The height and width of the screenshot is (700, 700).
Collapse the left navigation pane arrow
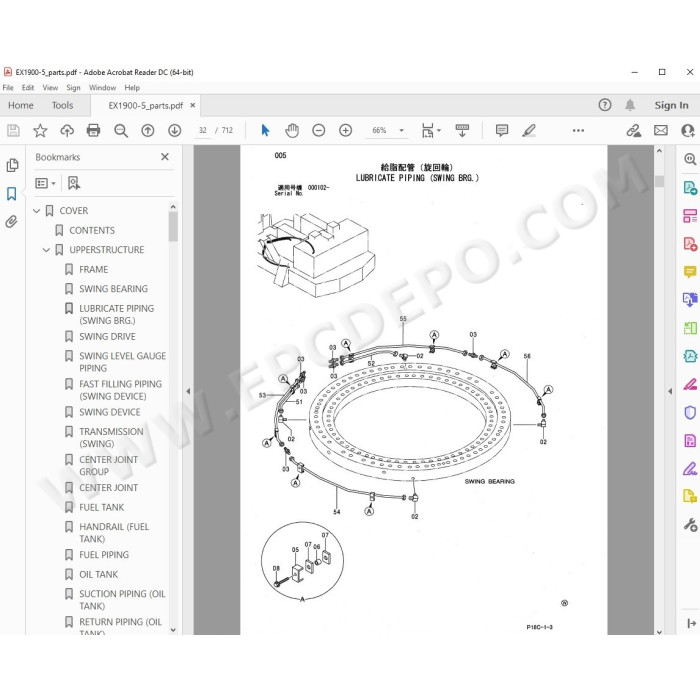tap(188, 391)
